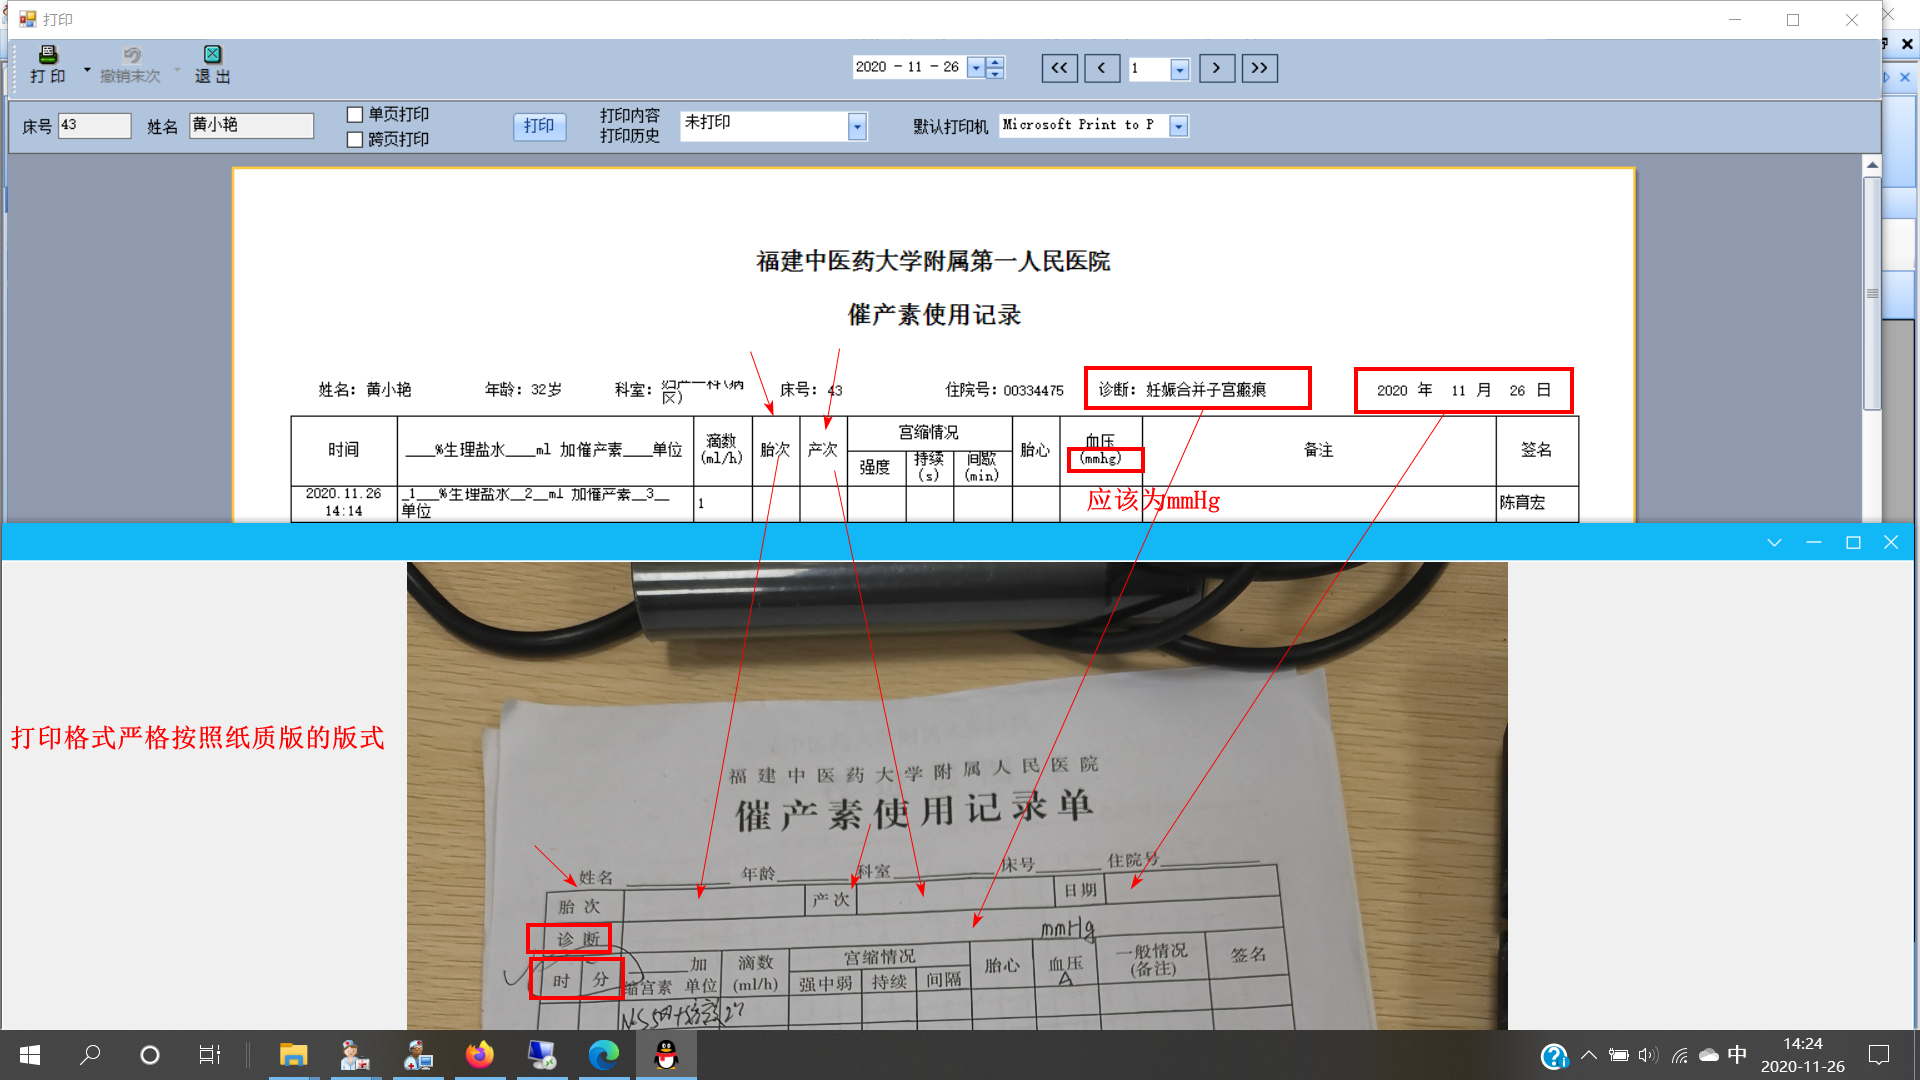Screen dimensions: 1920x1080
Task: Click the 床号 input field
Action: click(94, 125)
